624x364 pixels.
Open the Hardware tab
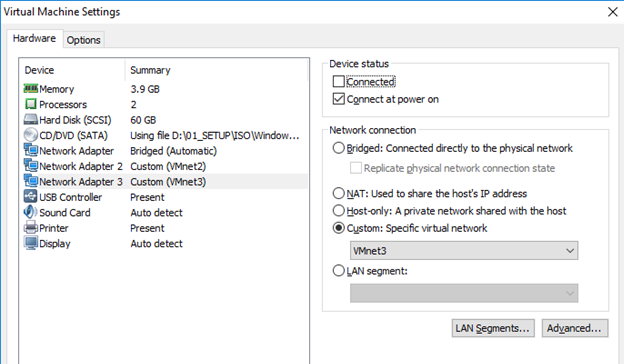34,38
